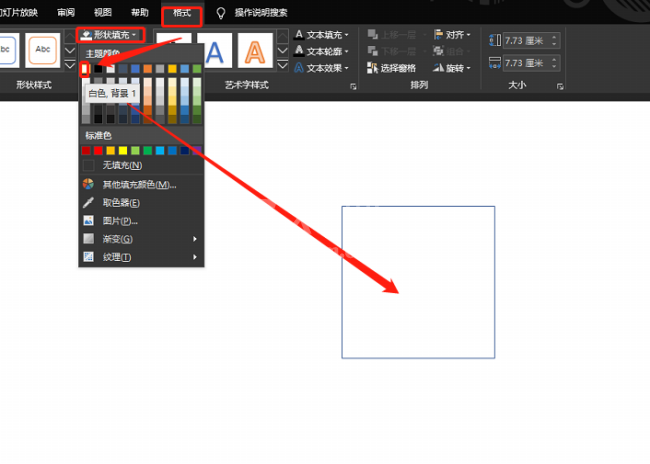650x464 pixels.
Task: Open the 视图 ribbon tab
Action: (x=103, y=12)
